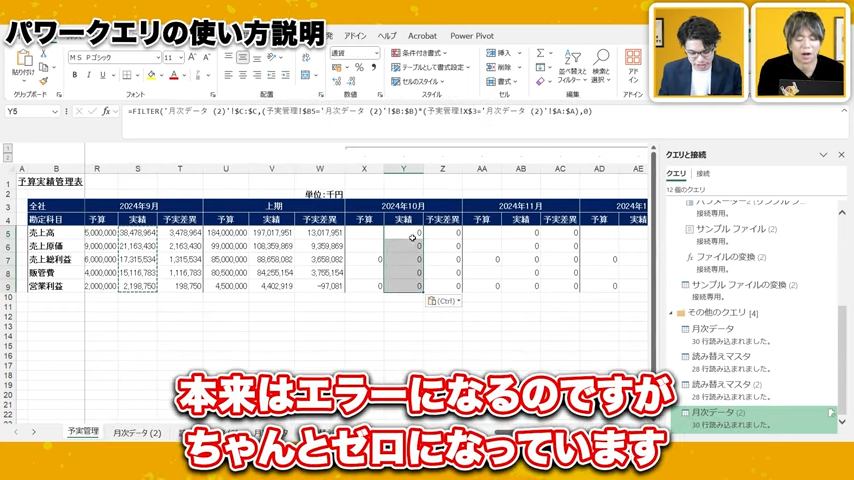Click the Insert Function fx icon
Screen dimensions: 854x480
coord(107,111)
